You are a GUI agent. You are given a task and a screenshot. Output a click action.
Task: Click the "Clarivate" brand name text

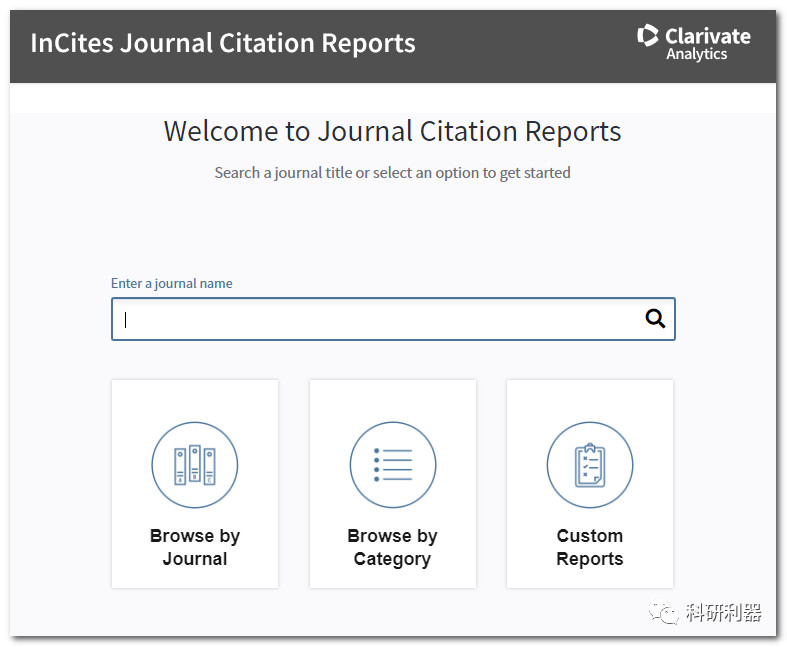(x=707, y=36)
